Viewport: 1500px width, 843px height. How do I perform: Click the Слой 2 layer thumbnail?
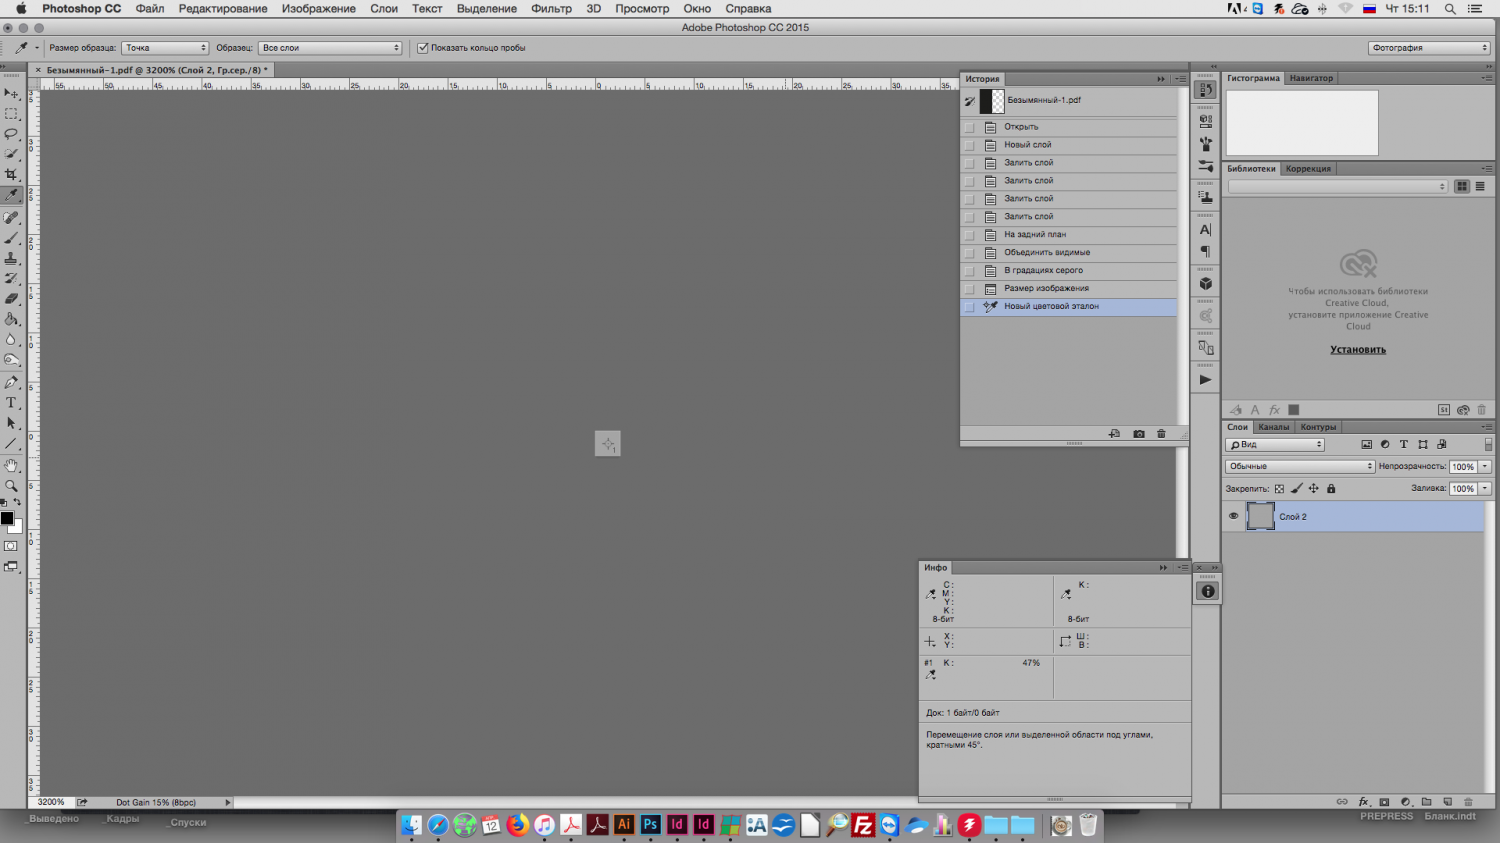1261,516
